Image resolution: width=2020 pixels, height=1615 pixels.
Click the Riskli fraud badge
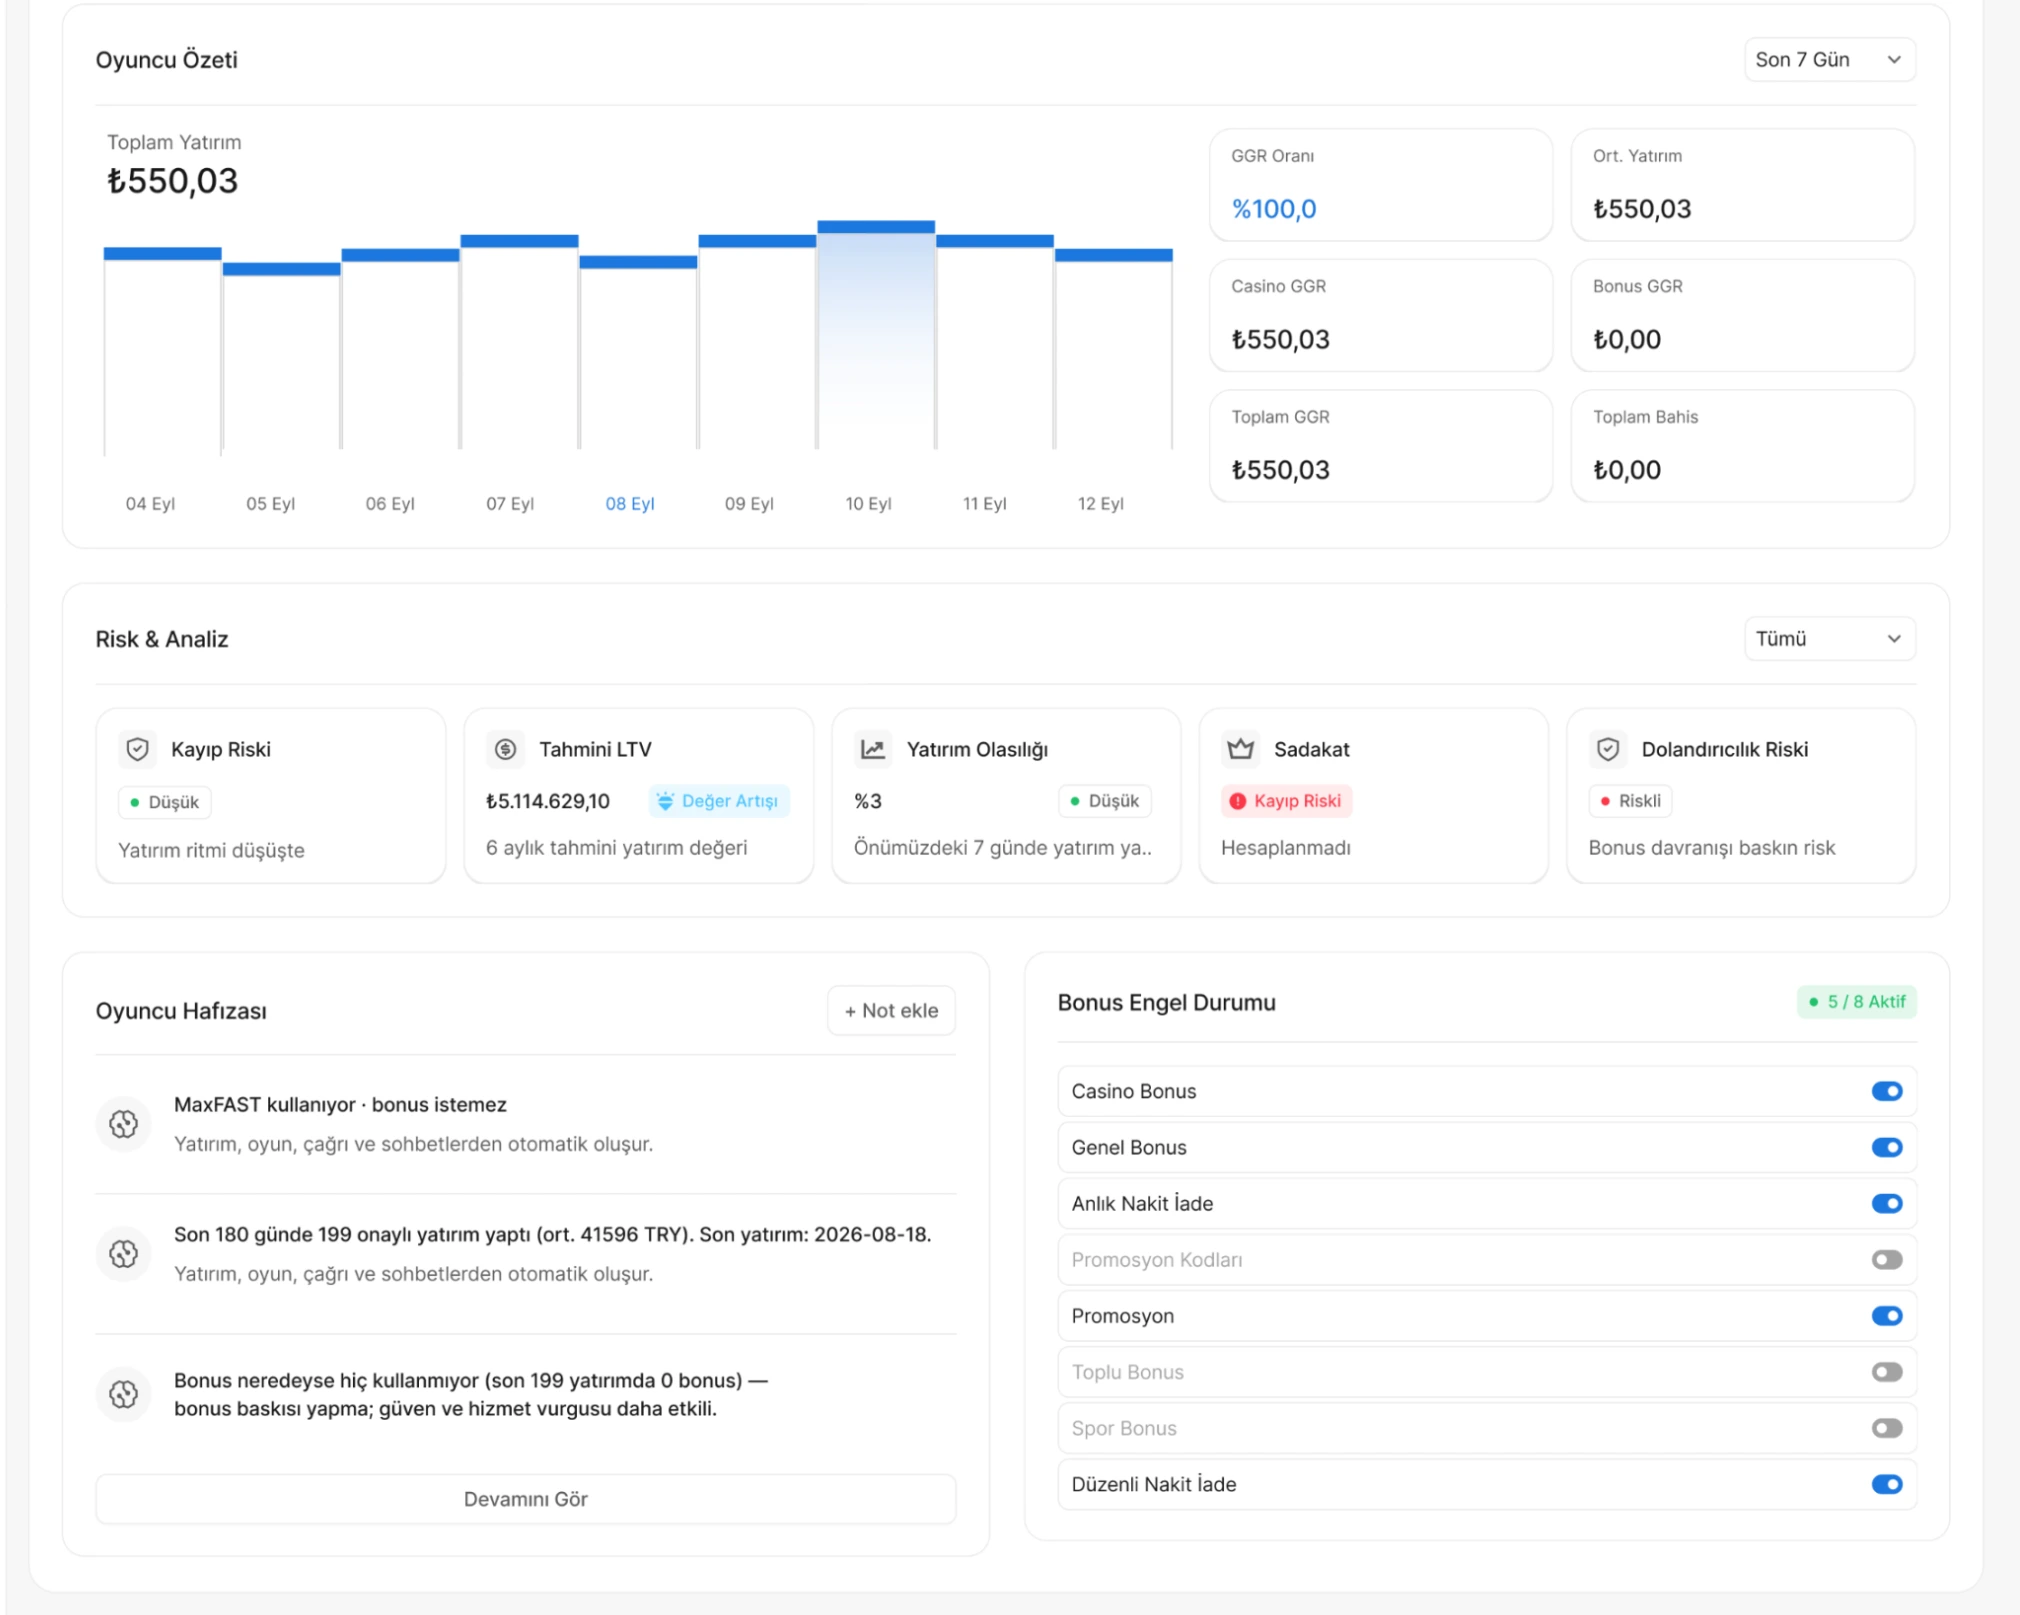point(1630,801)
